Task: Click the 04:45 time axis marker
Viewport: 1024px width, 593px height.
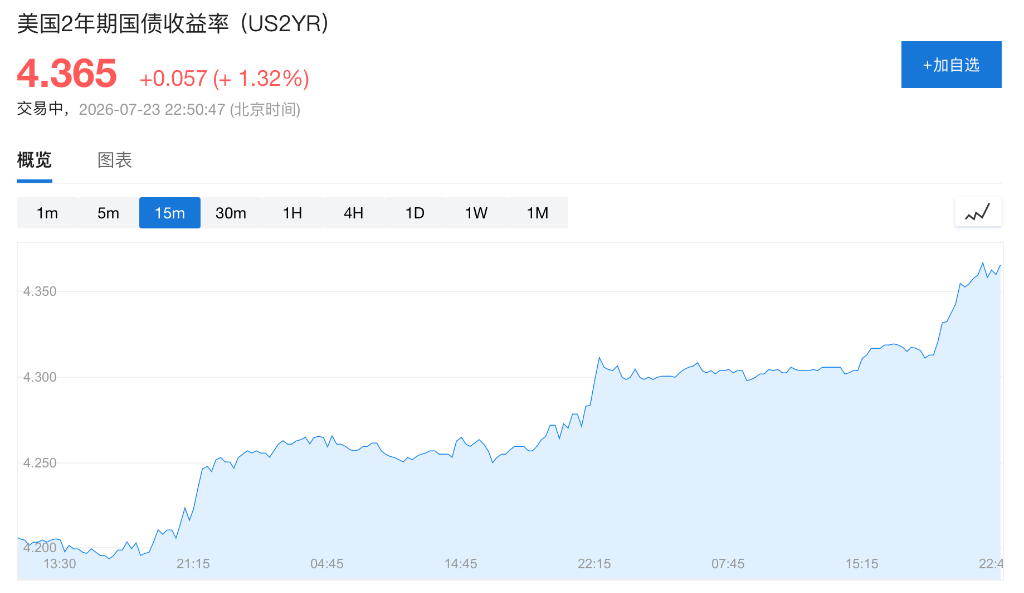Action: (327, 564)
